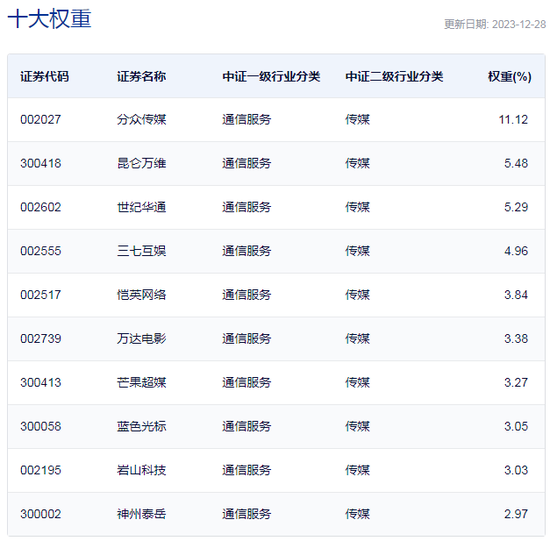This screenshot has height=541, width=550.
Task: Click the 证券名称 column header
Action: pos(141,76)
